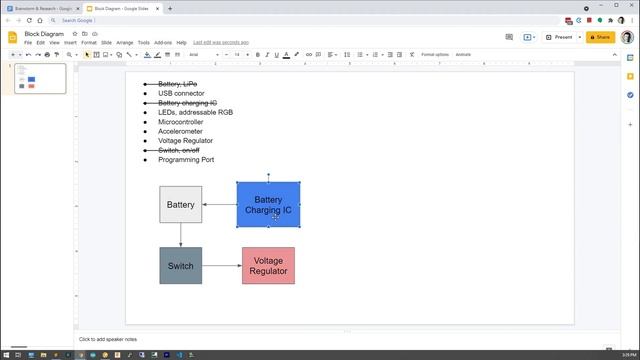Click the plus add-ons side panel icon

point(630,124)
